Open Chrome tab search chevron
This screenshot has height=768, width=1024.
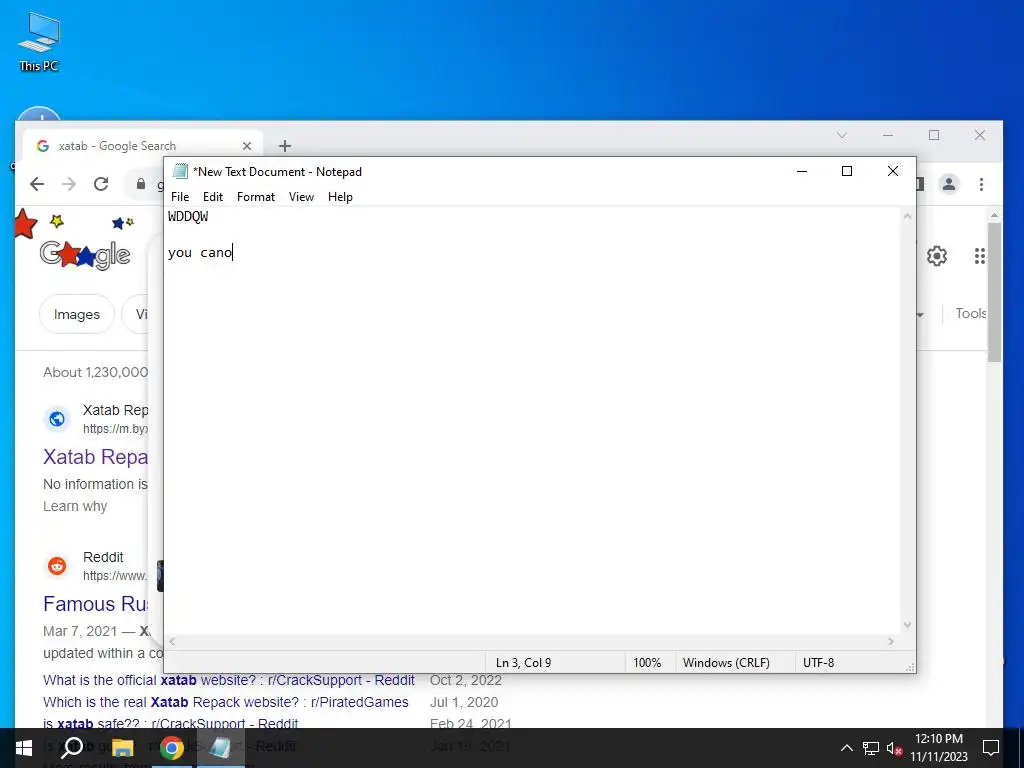[x=842, y=135]
